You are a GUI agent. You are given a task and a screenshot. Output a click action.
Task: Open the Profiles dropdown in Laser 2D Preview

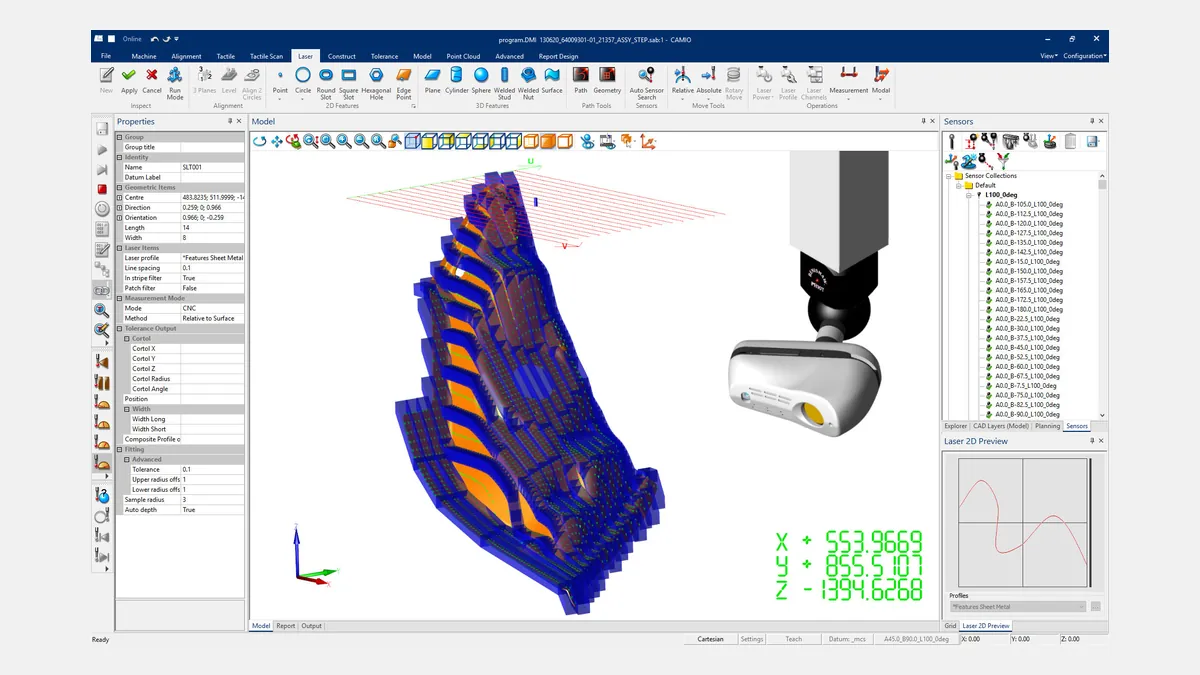[x=1017, y=607]
